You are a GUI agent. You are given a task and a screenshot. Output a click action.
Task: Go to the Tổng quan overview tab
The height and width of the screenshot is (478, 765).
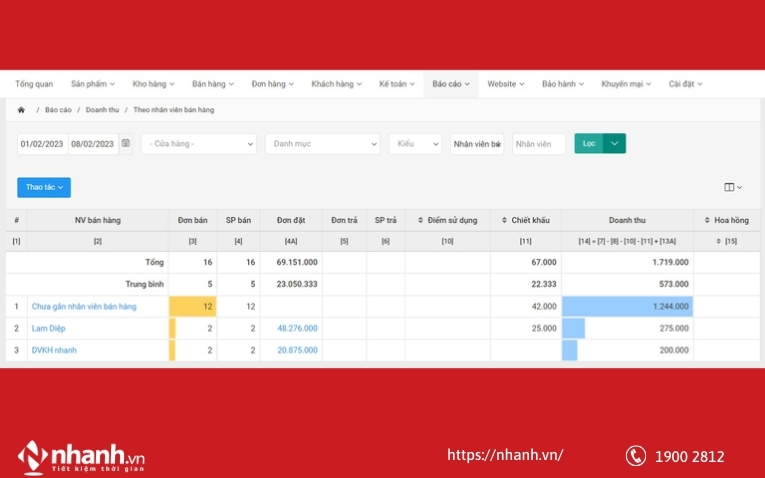[x=34, y=84]
